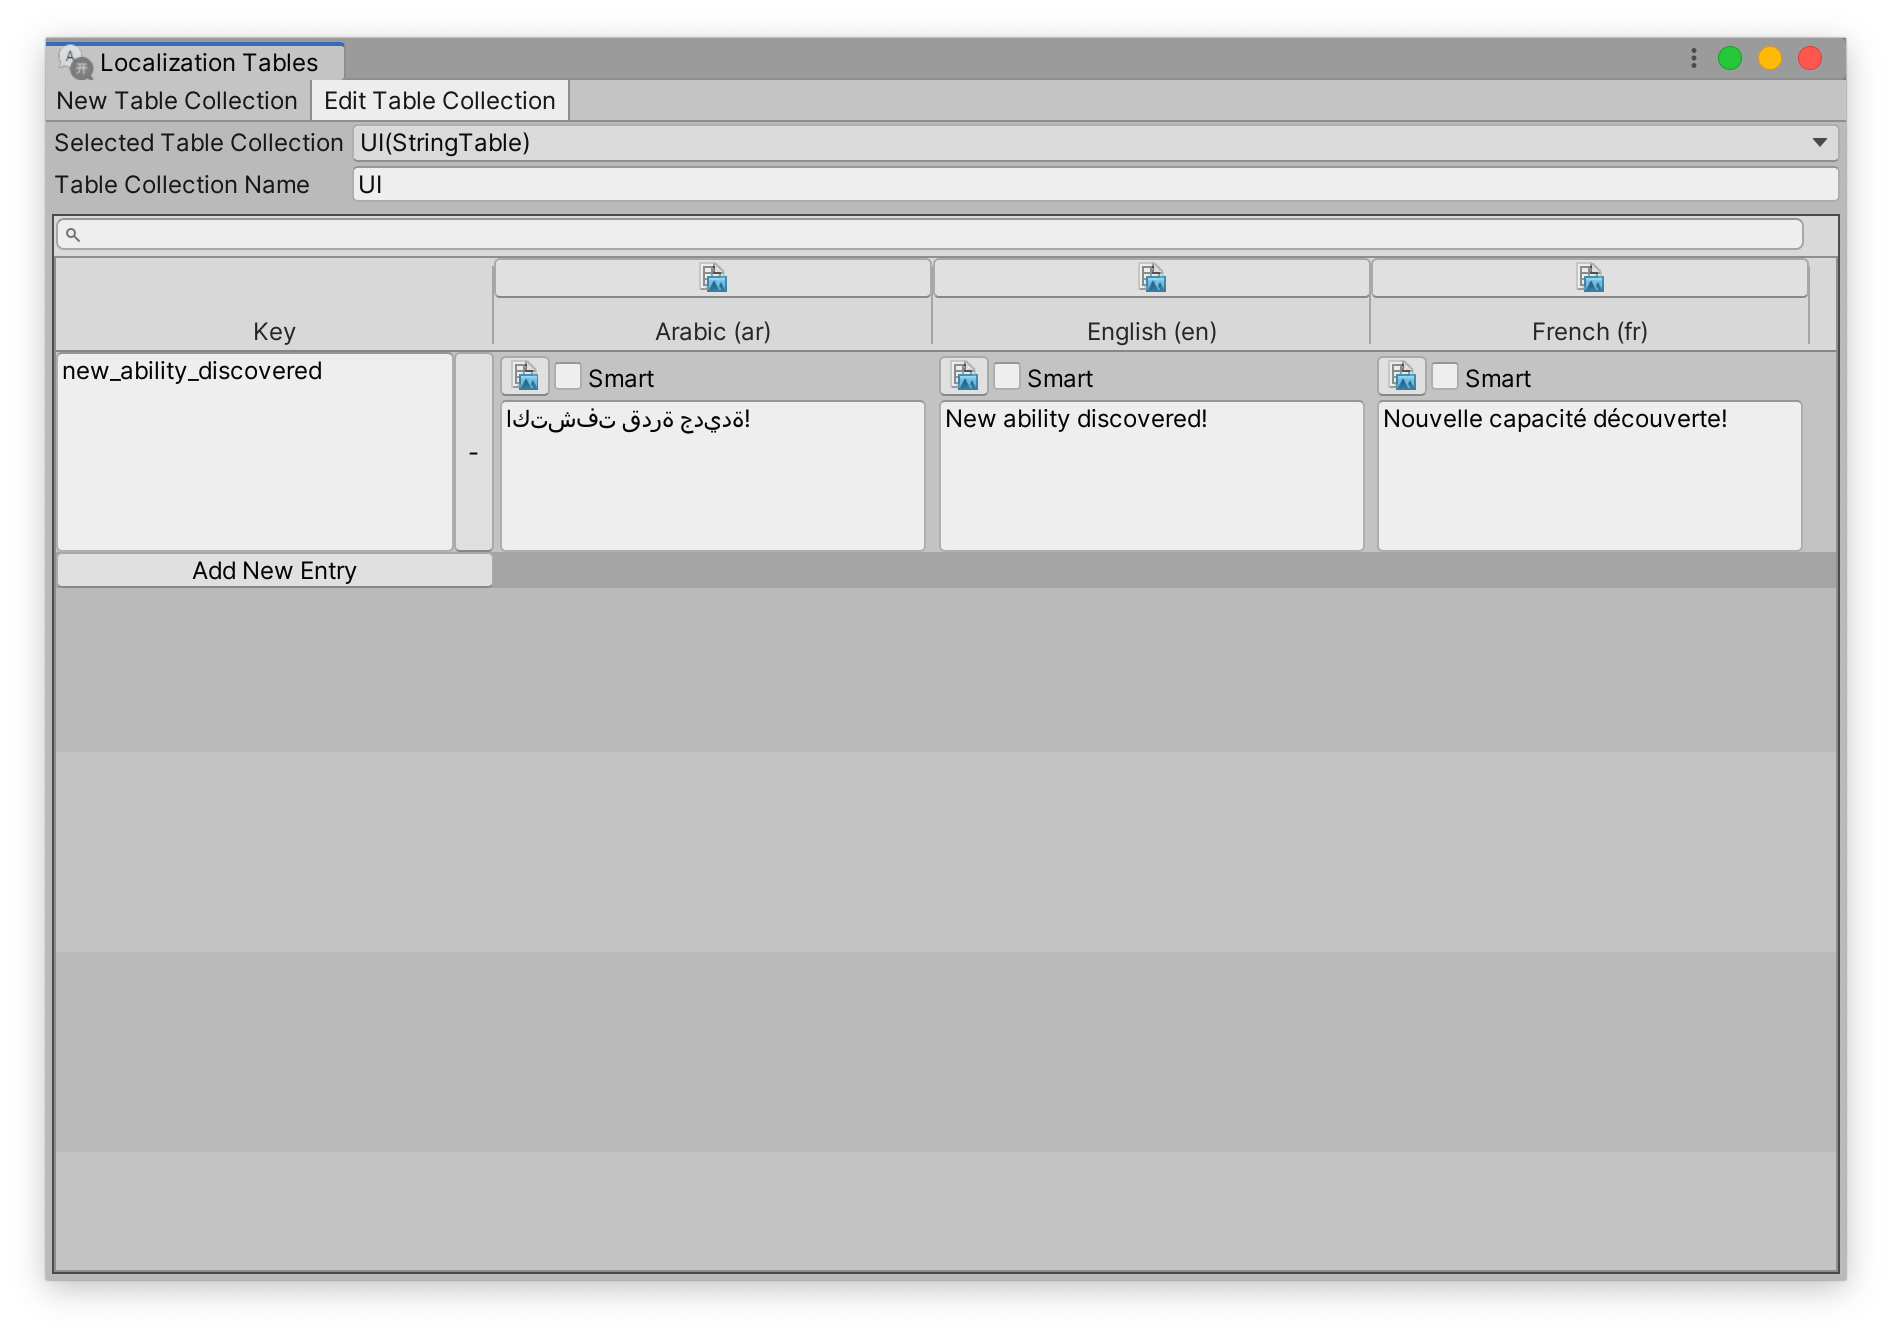Open the English column table properties icon
The image size is (1892, 1334).
(x=1151, y=278)
